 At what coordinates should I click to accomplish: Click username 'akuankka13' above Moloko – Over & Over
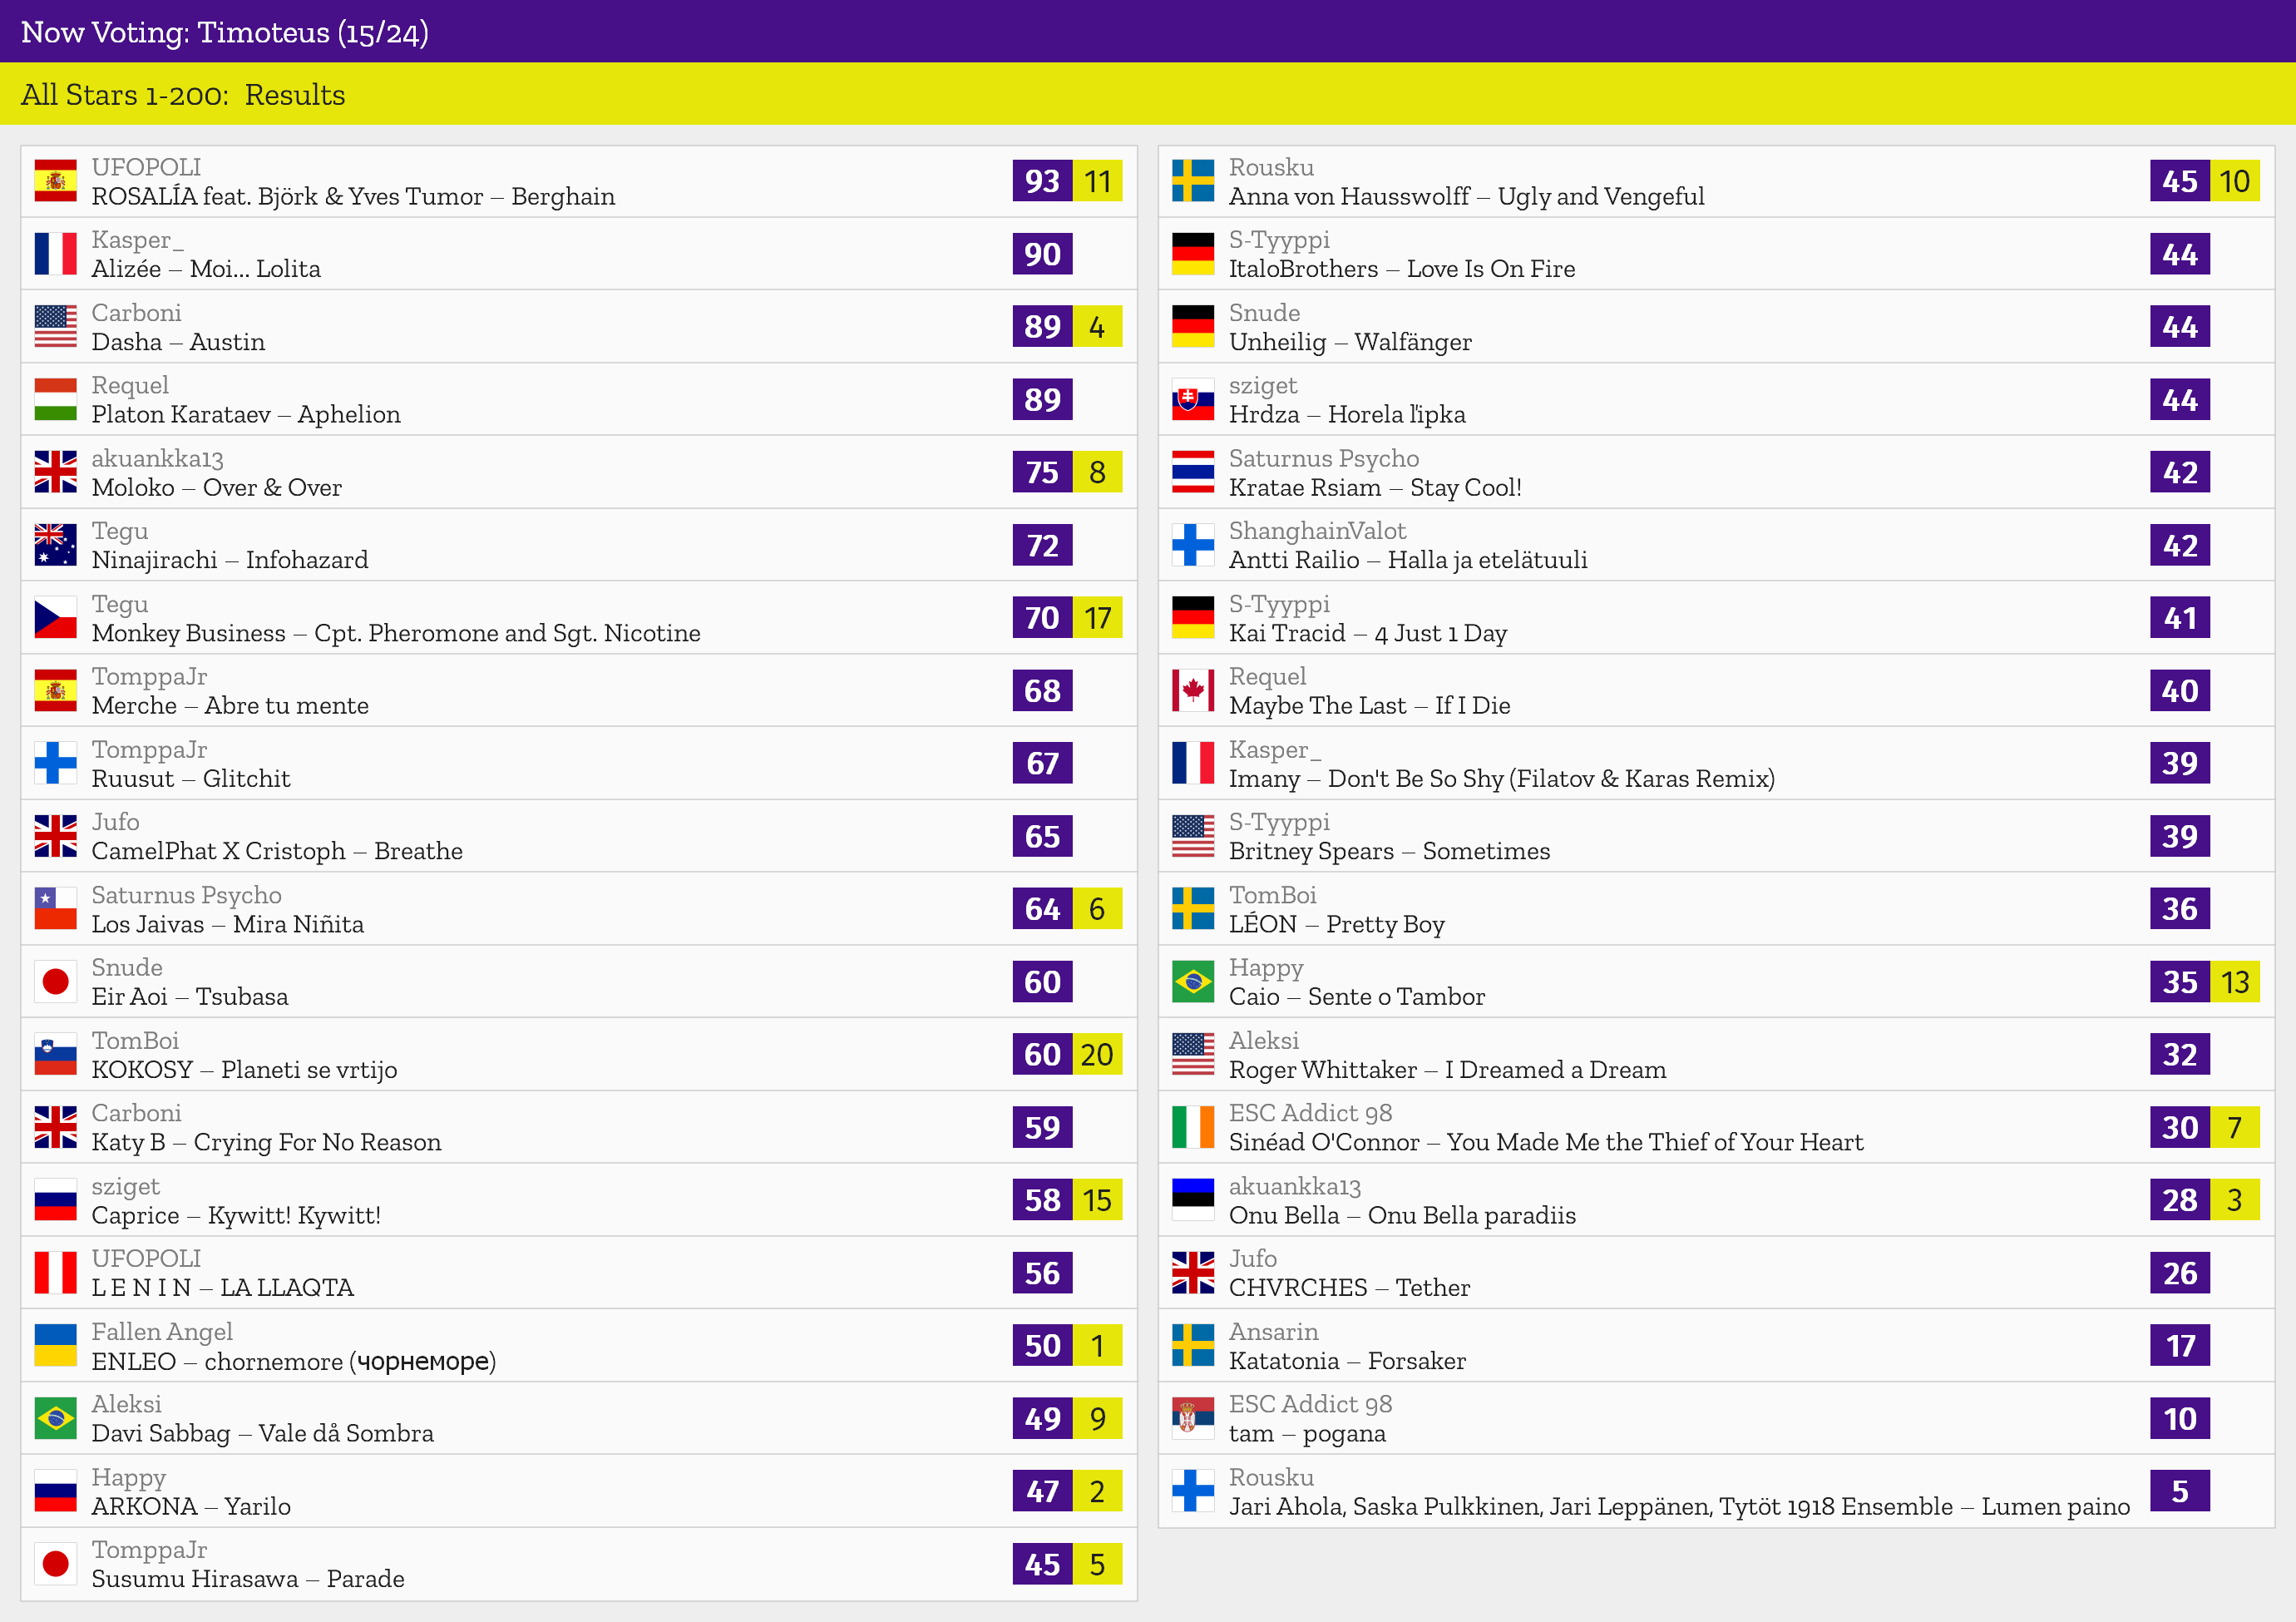point(157,458)
